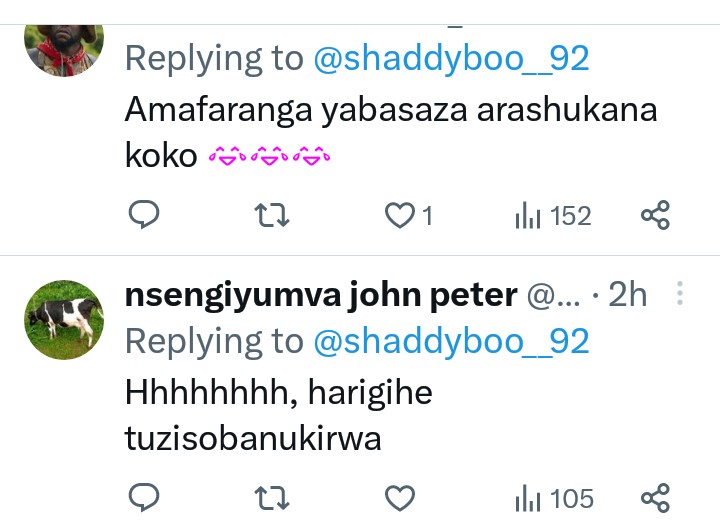The height and width of the screenshot is (531, 720).
Task: Open the 2h timestamp of the tweet
Action: point(627,295)
